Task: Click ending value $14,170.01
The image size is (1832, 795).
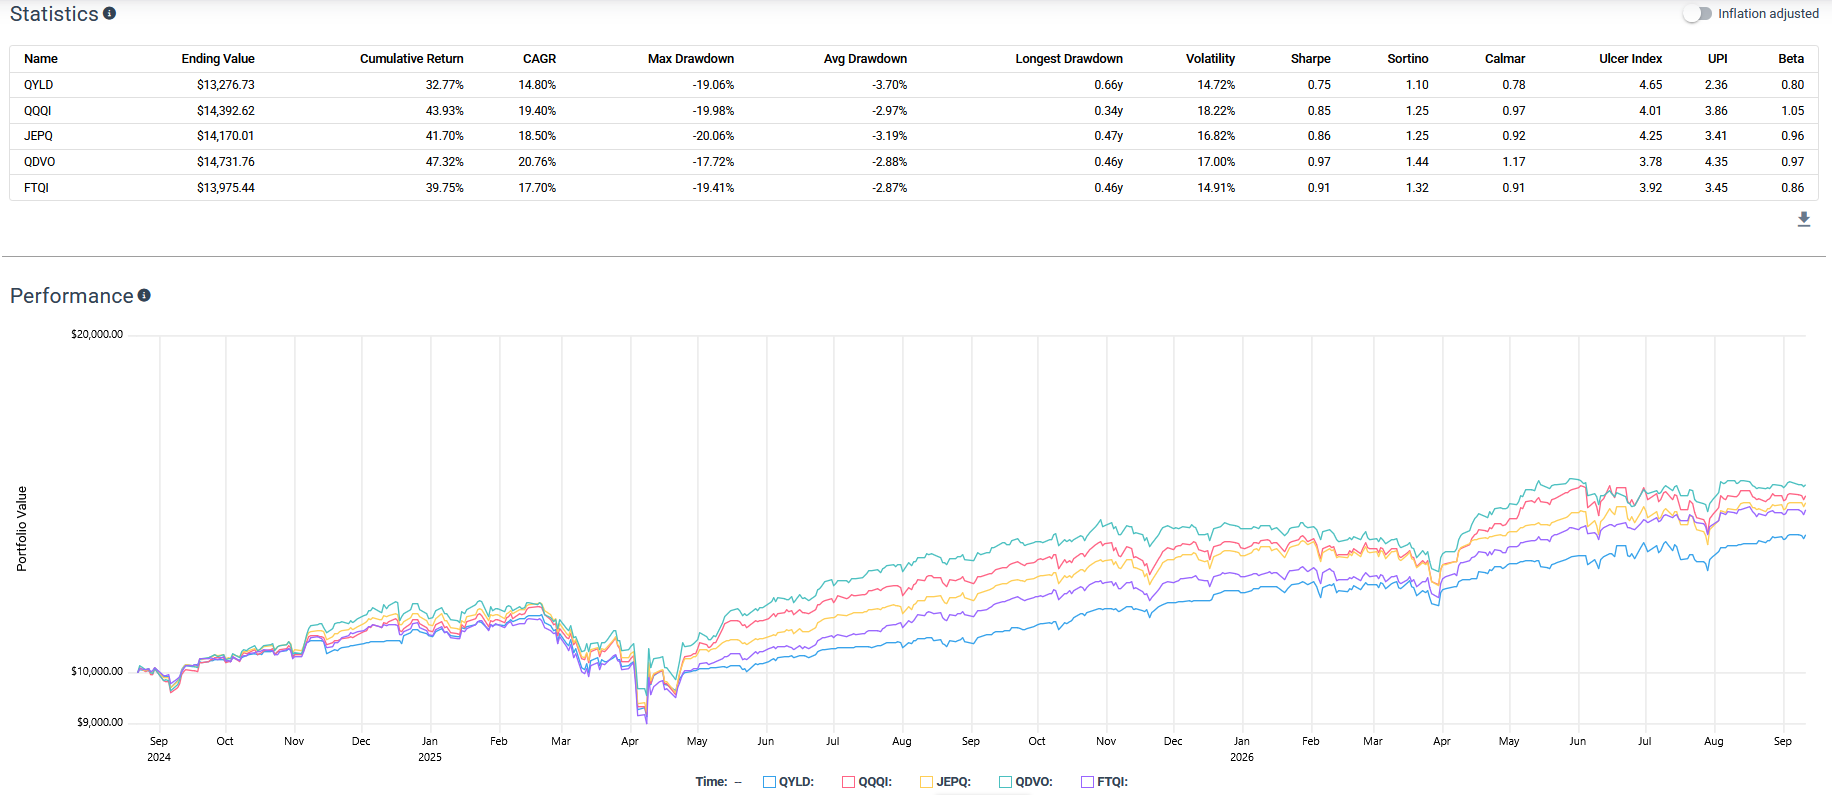Action: pyautogui.click(x=226, y=136)
